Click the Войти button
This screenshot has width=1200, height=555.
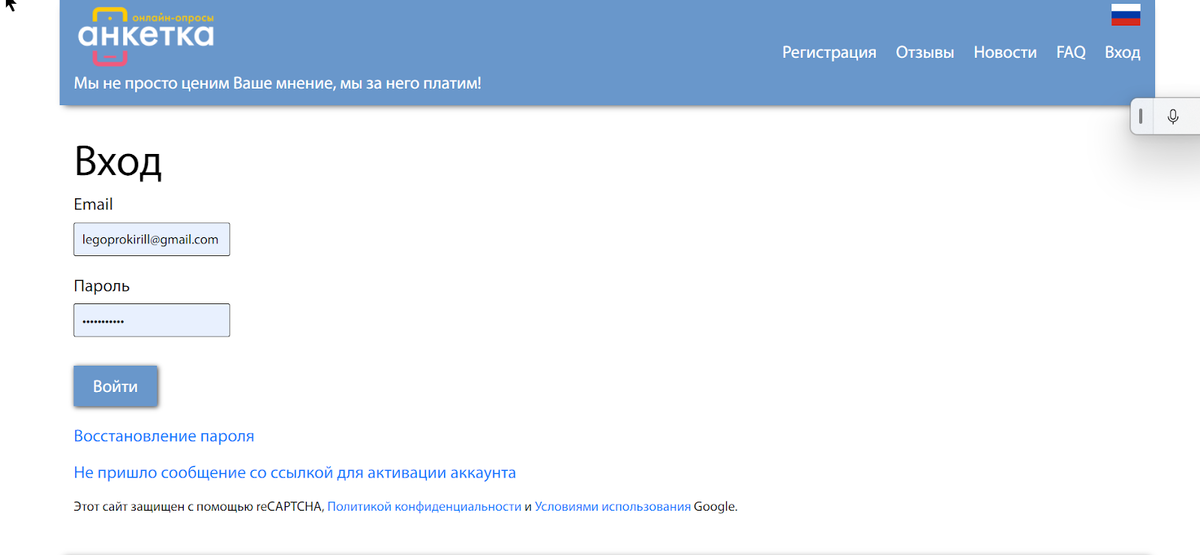coord(116,387)
